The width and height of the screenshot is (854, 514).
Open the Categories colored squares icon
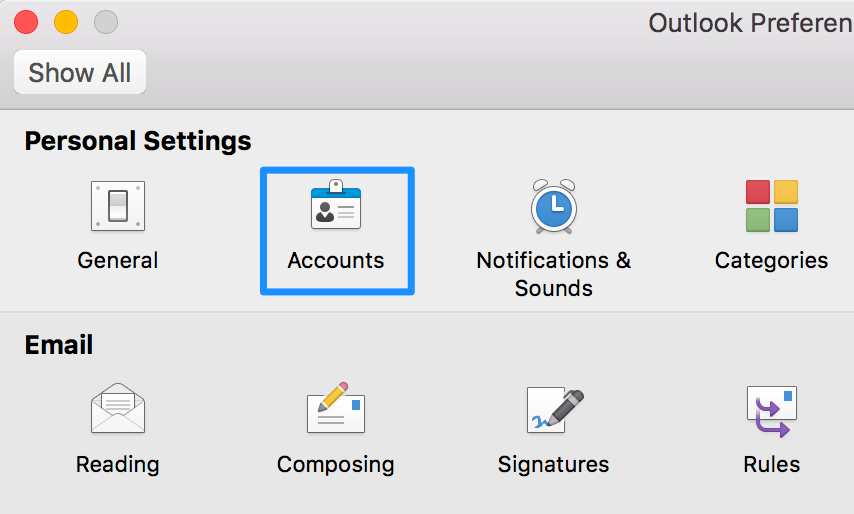771,206
